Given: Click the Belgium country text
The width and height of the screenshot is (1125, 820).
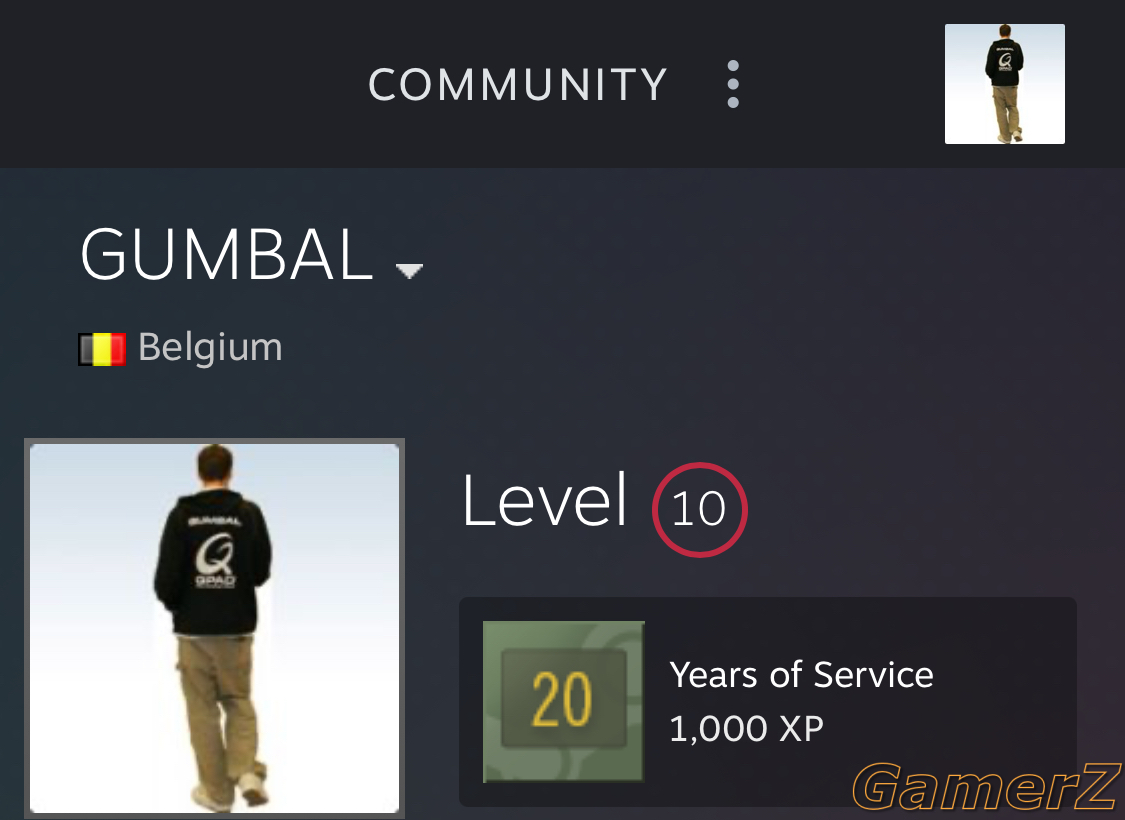Looking at the screenshot, I should (210, 348).
